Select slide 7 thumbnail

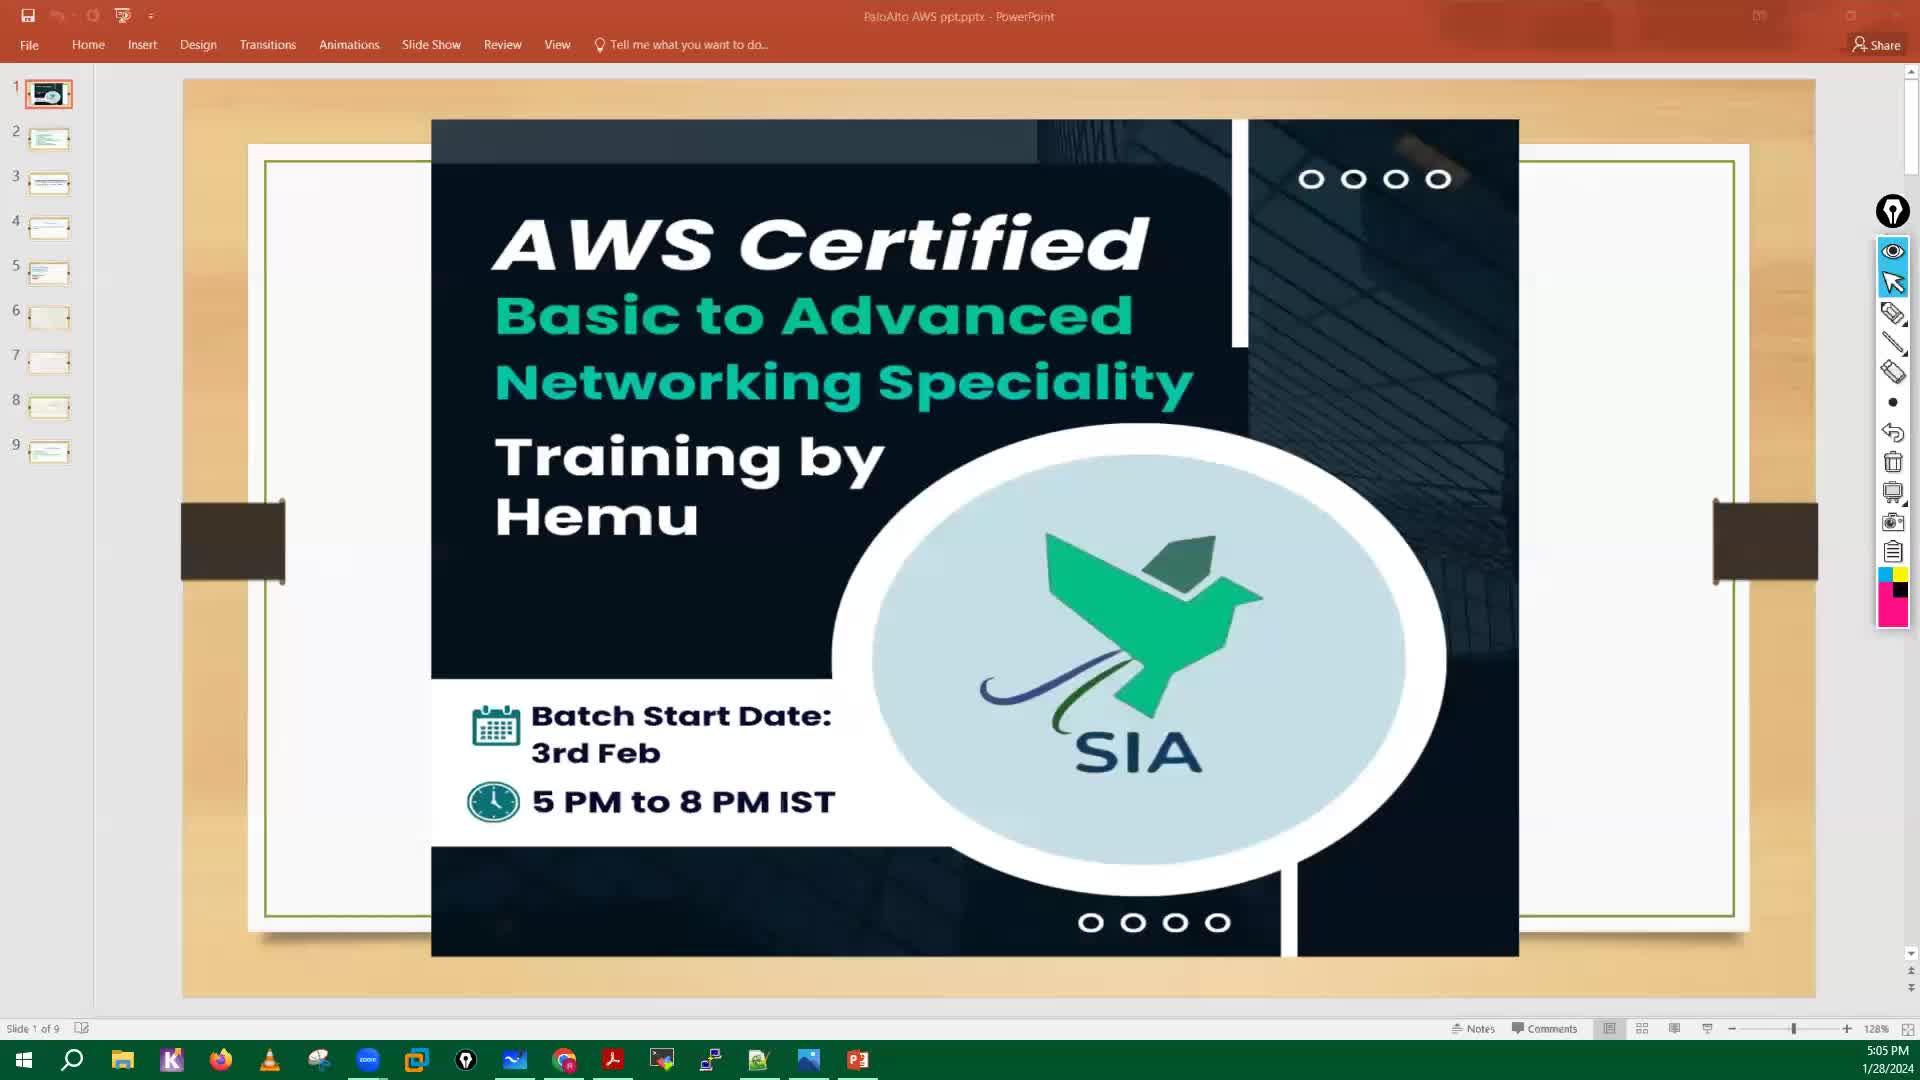pos(49,362)
